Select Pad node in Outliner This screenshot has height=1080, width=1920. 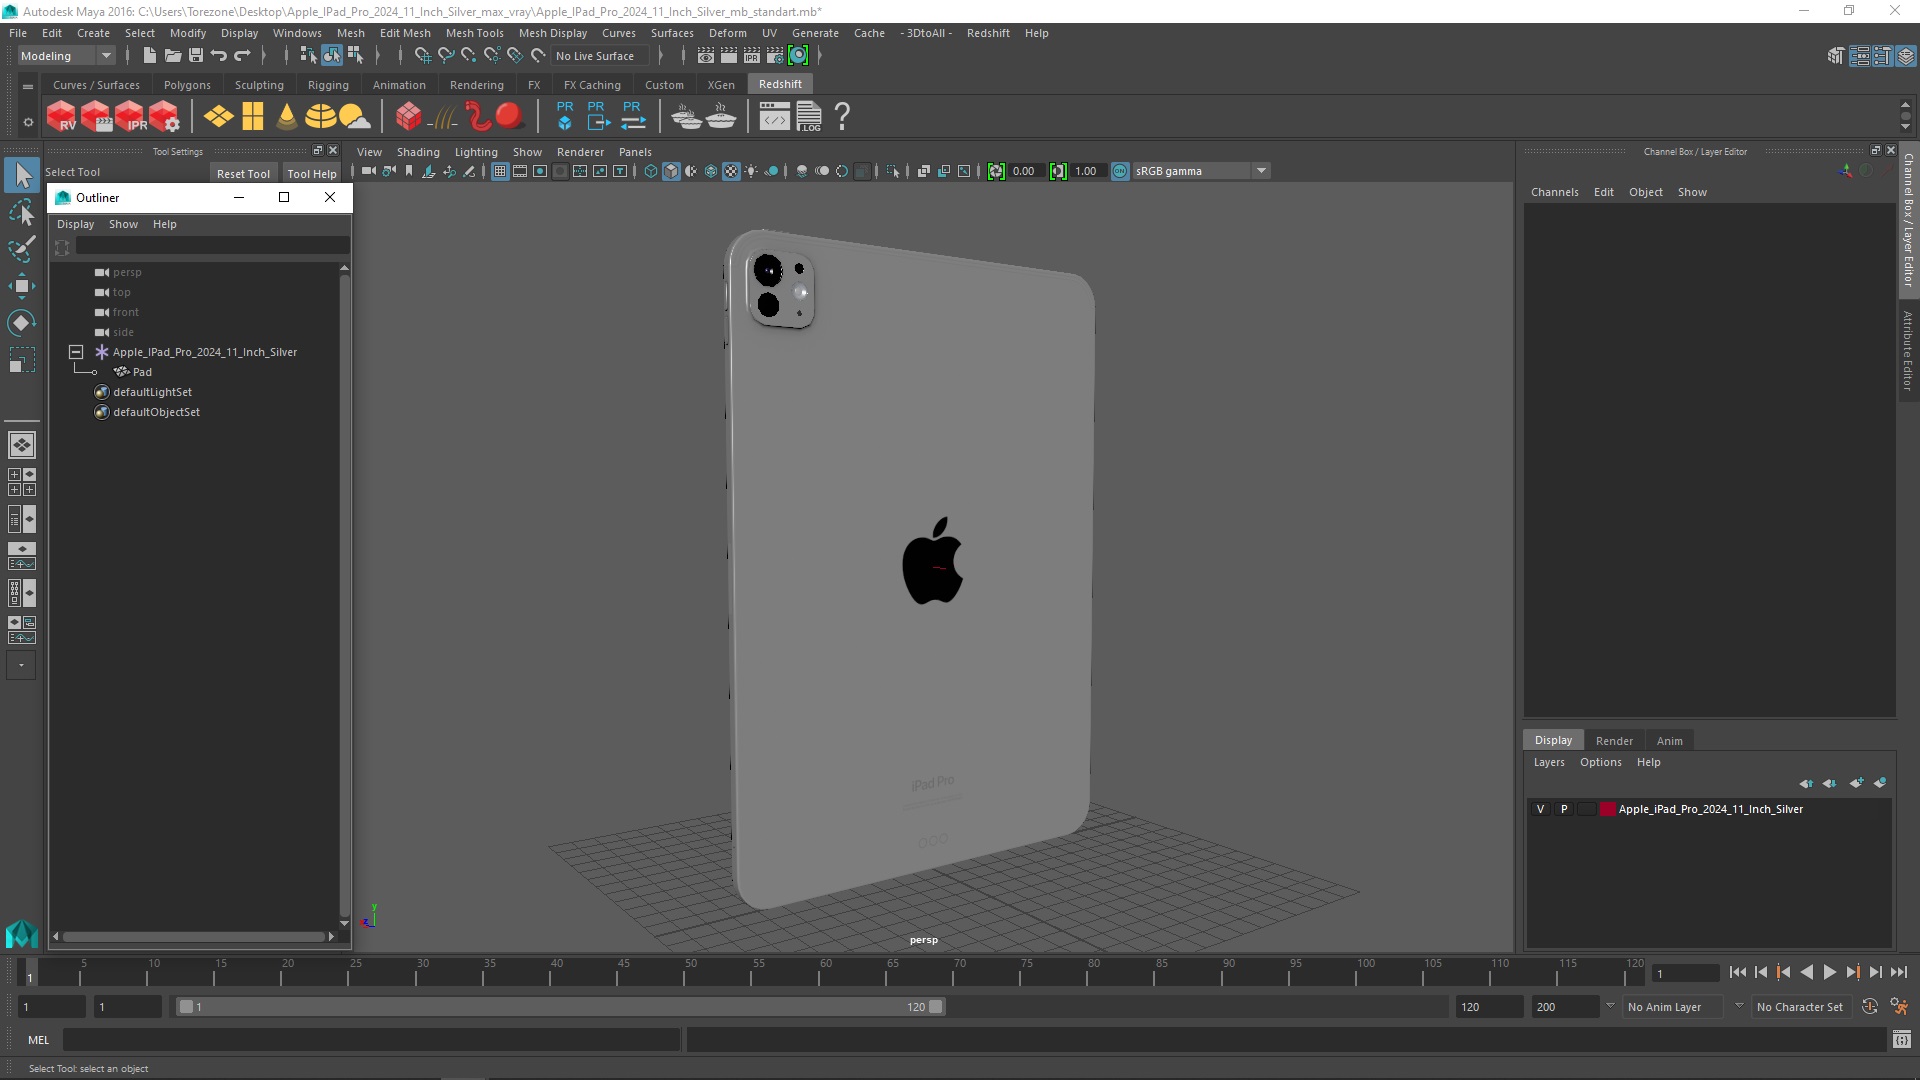point(142,372)
